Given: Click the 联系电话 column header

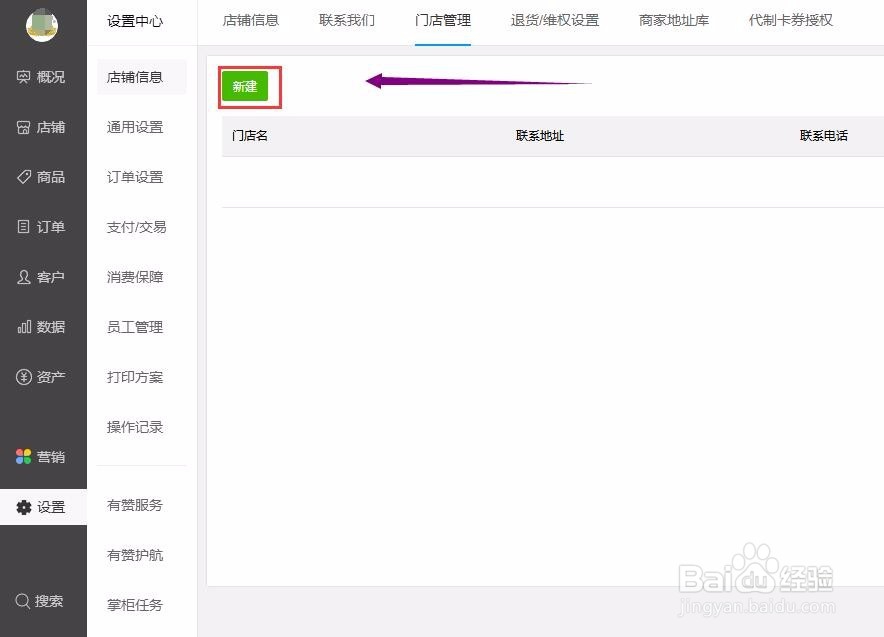Looking at the screenshot, I should 824,135.
